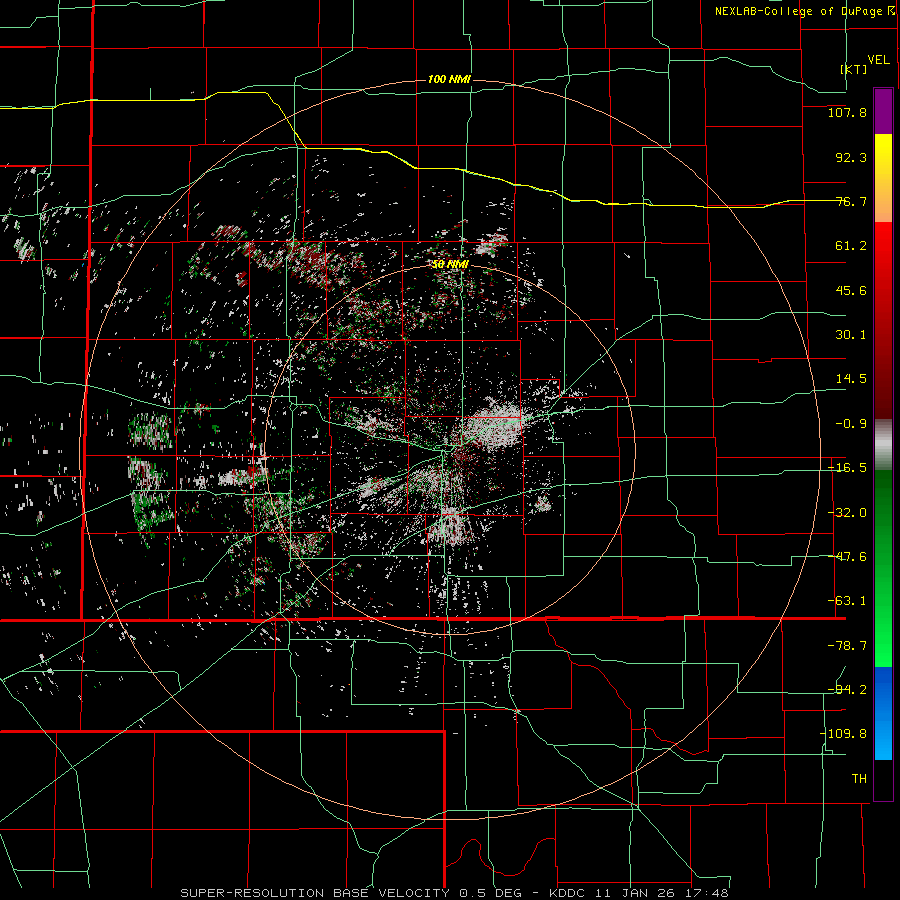The height and width of the screenshot is (900, 900).
Task: Click the 92.3 legend value
Action: coord(851,157)
